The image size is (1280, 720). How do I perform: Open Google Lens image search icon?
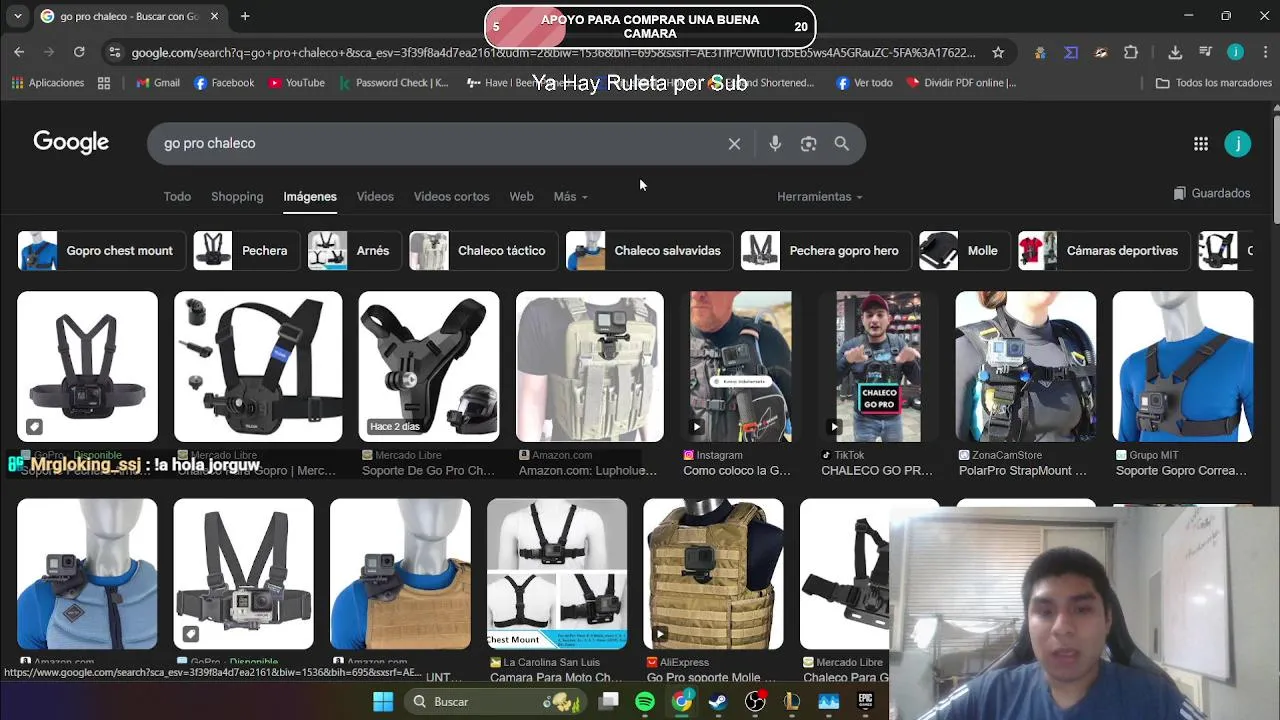[809, 144]
